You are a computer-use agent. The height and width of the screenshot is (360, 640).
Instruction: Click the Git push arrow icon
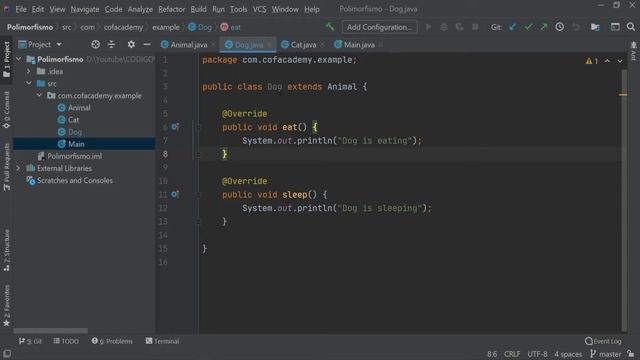544,27
